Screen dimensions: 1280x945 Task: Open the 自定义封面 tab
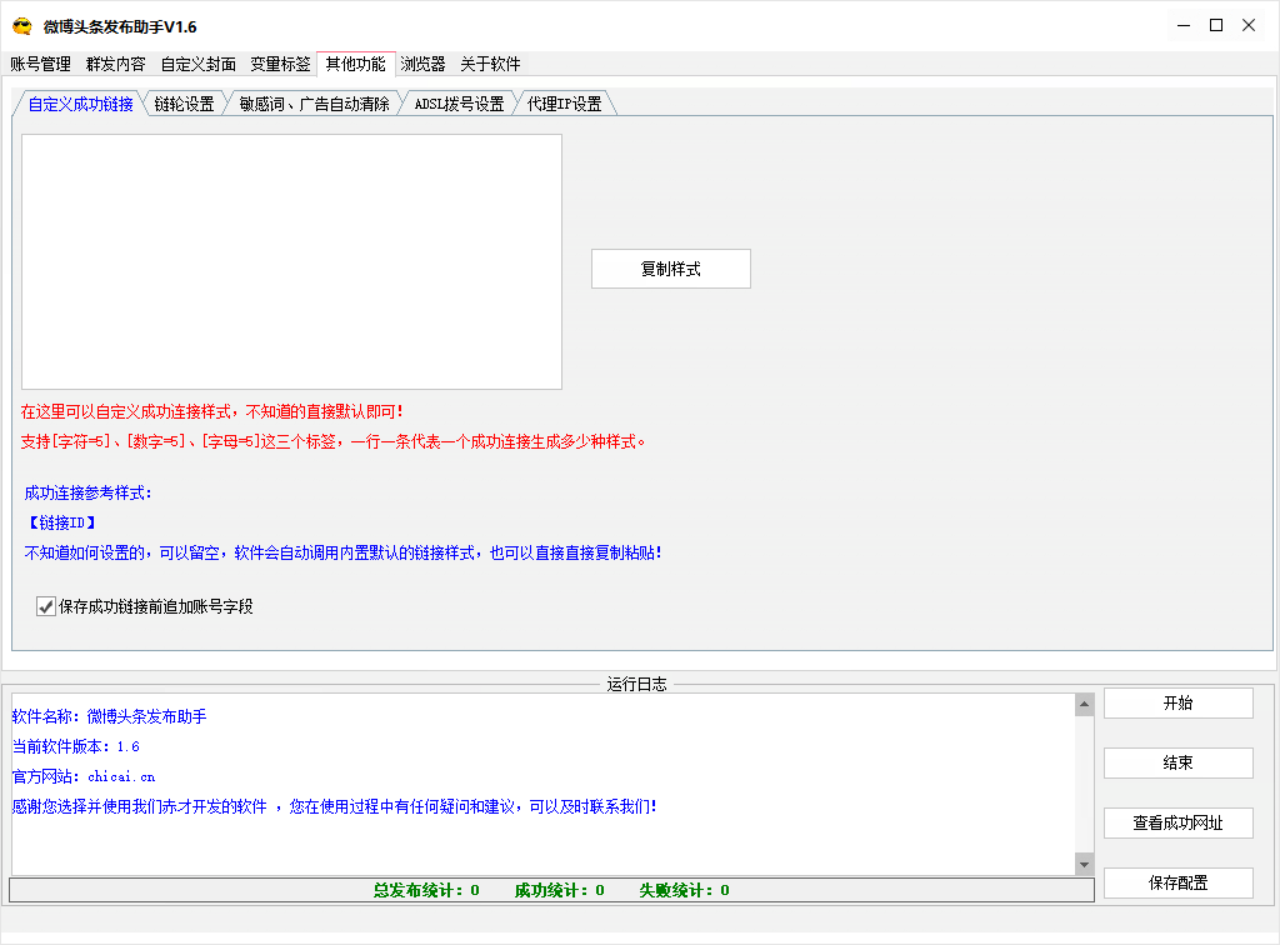tap(198, 64)
